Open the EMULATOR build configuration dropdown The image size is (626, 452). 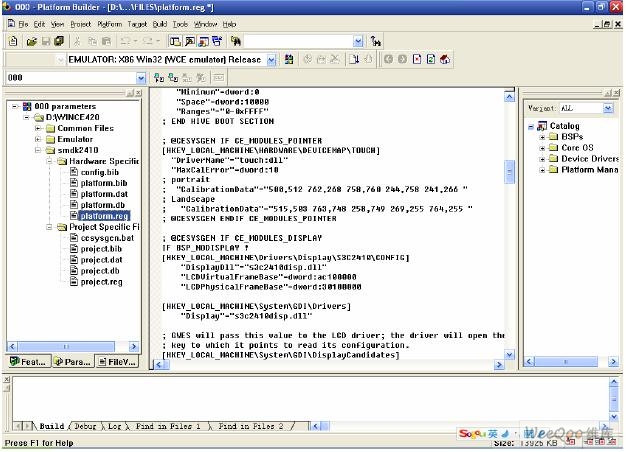273,59
